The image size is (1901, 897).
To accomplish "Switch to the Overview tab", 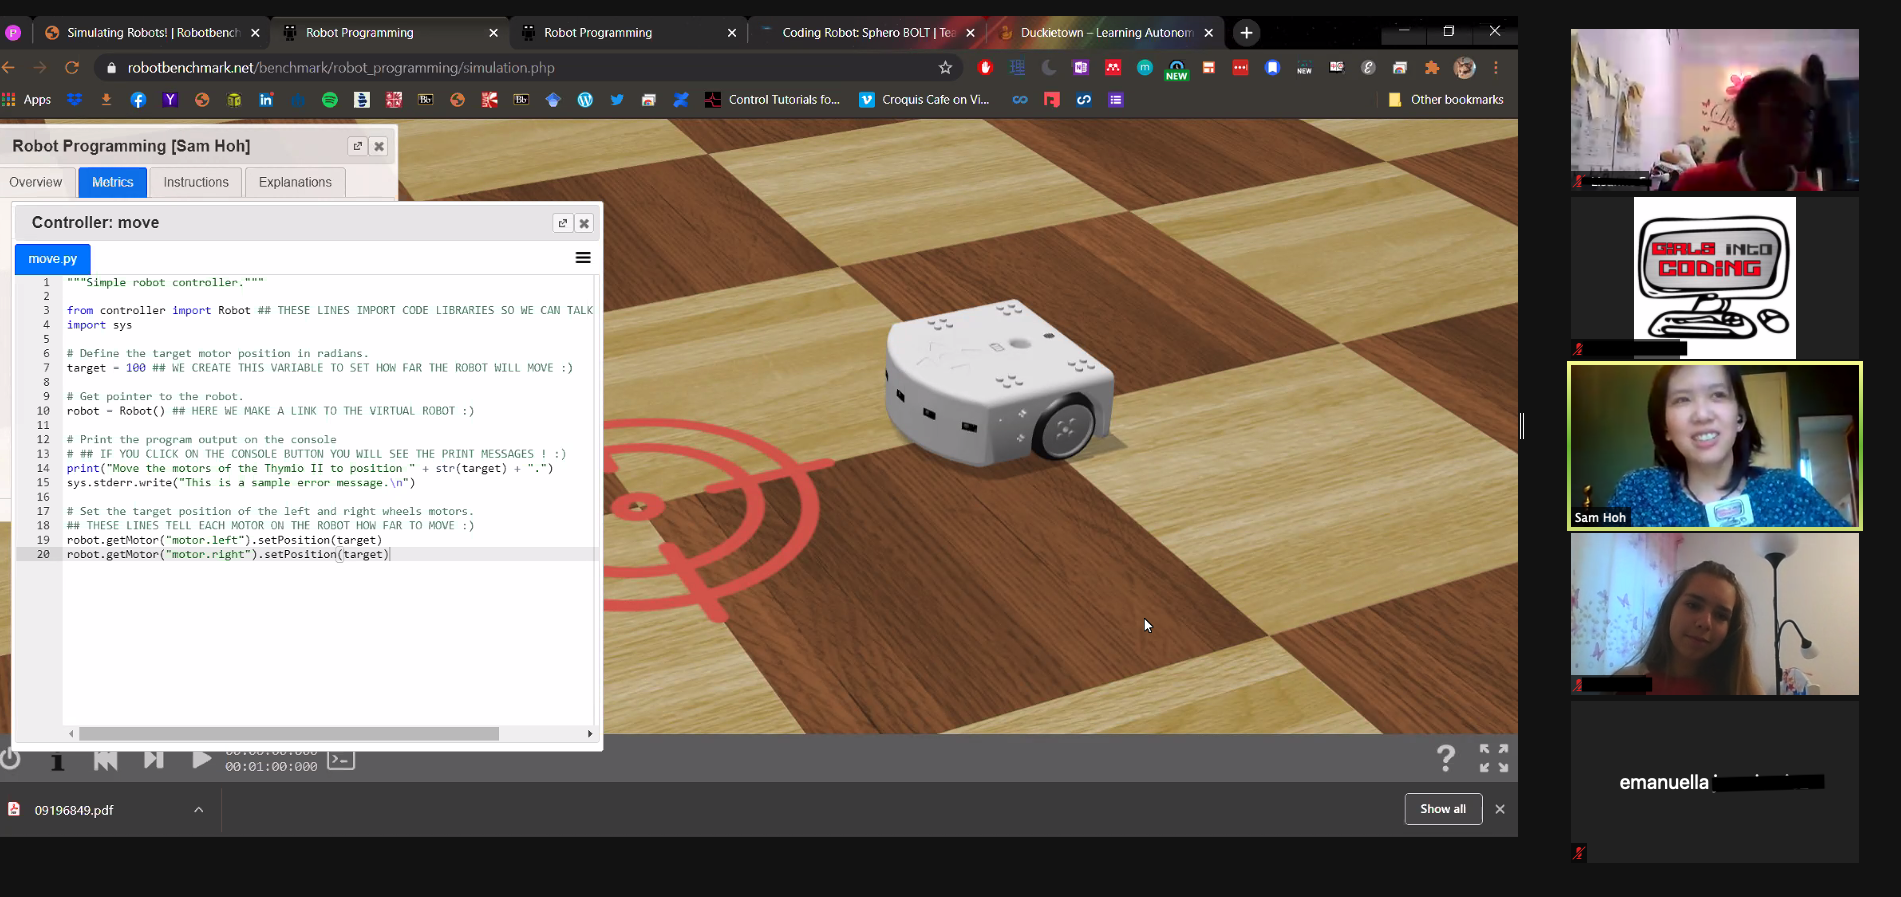I will pos(36,182).
